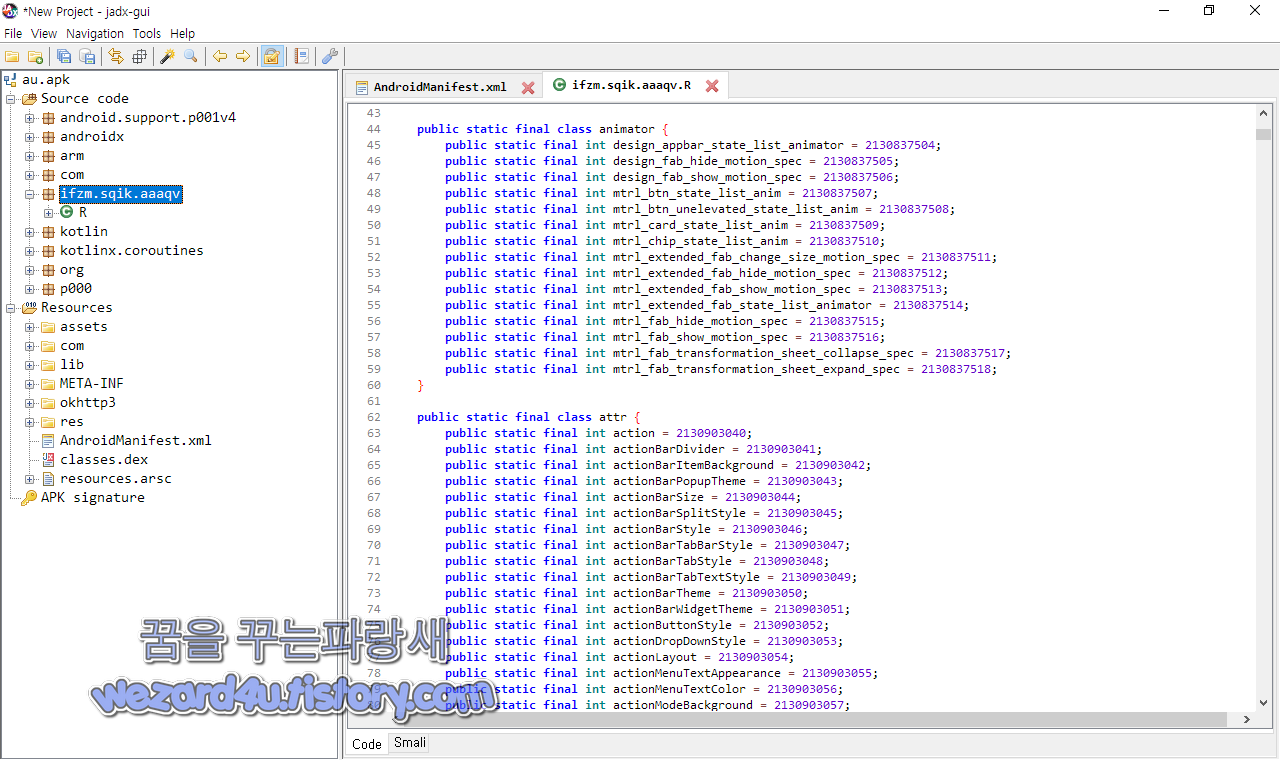Click "mtrl_fab_transformation_sheet_expand_spec" on line 59
The height and width of the screenshot is (760, 1280).
[x=757, y=369]
